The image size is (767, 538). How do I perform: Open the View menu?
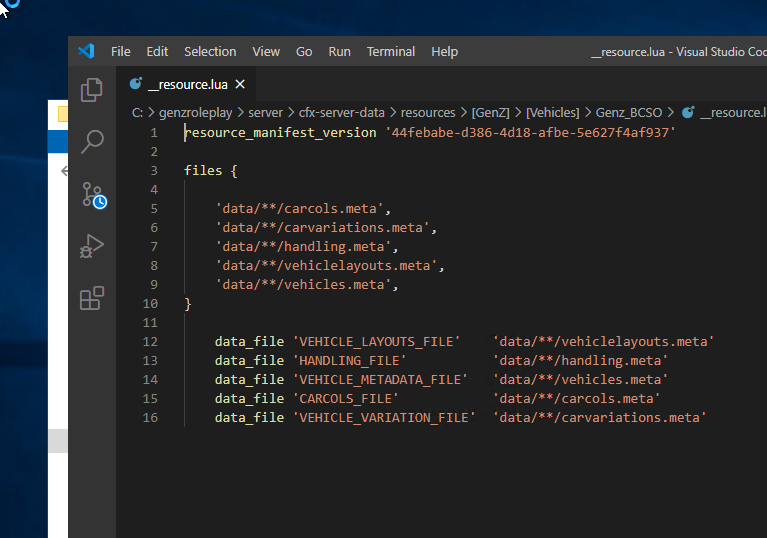pyautogui.click(x=266, y=51)
